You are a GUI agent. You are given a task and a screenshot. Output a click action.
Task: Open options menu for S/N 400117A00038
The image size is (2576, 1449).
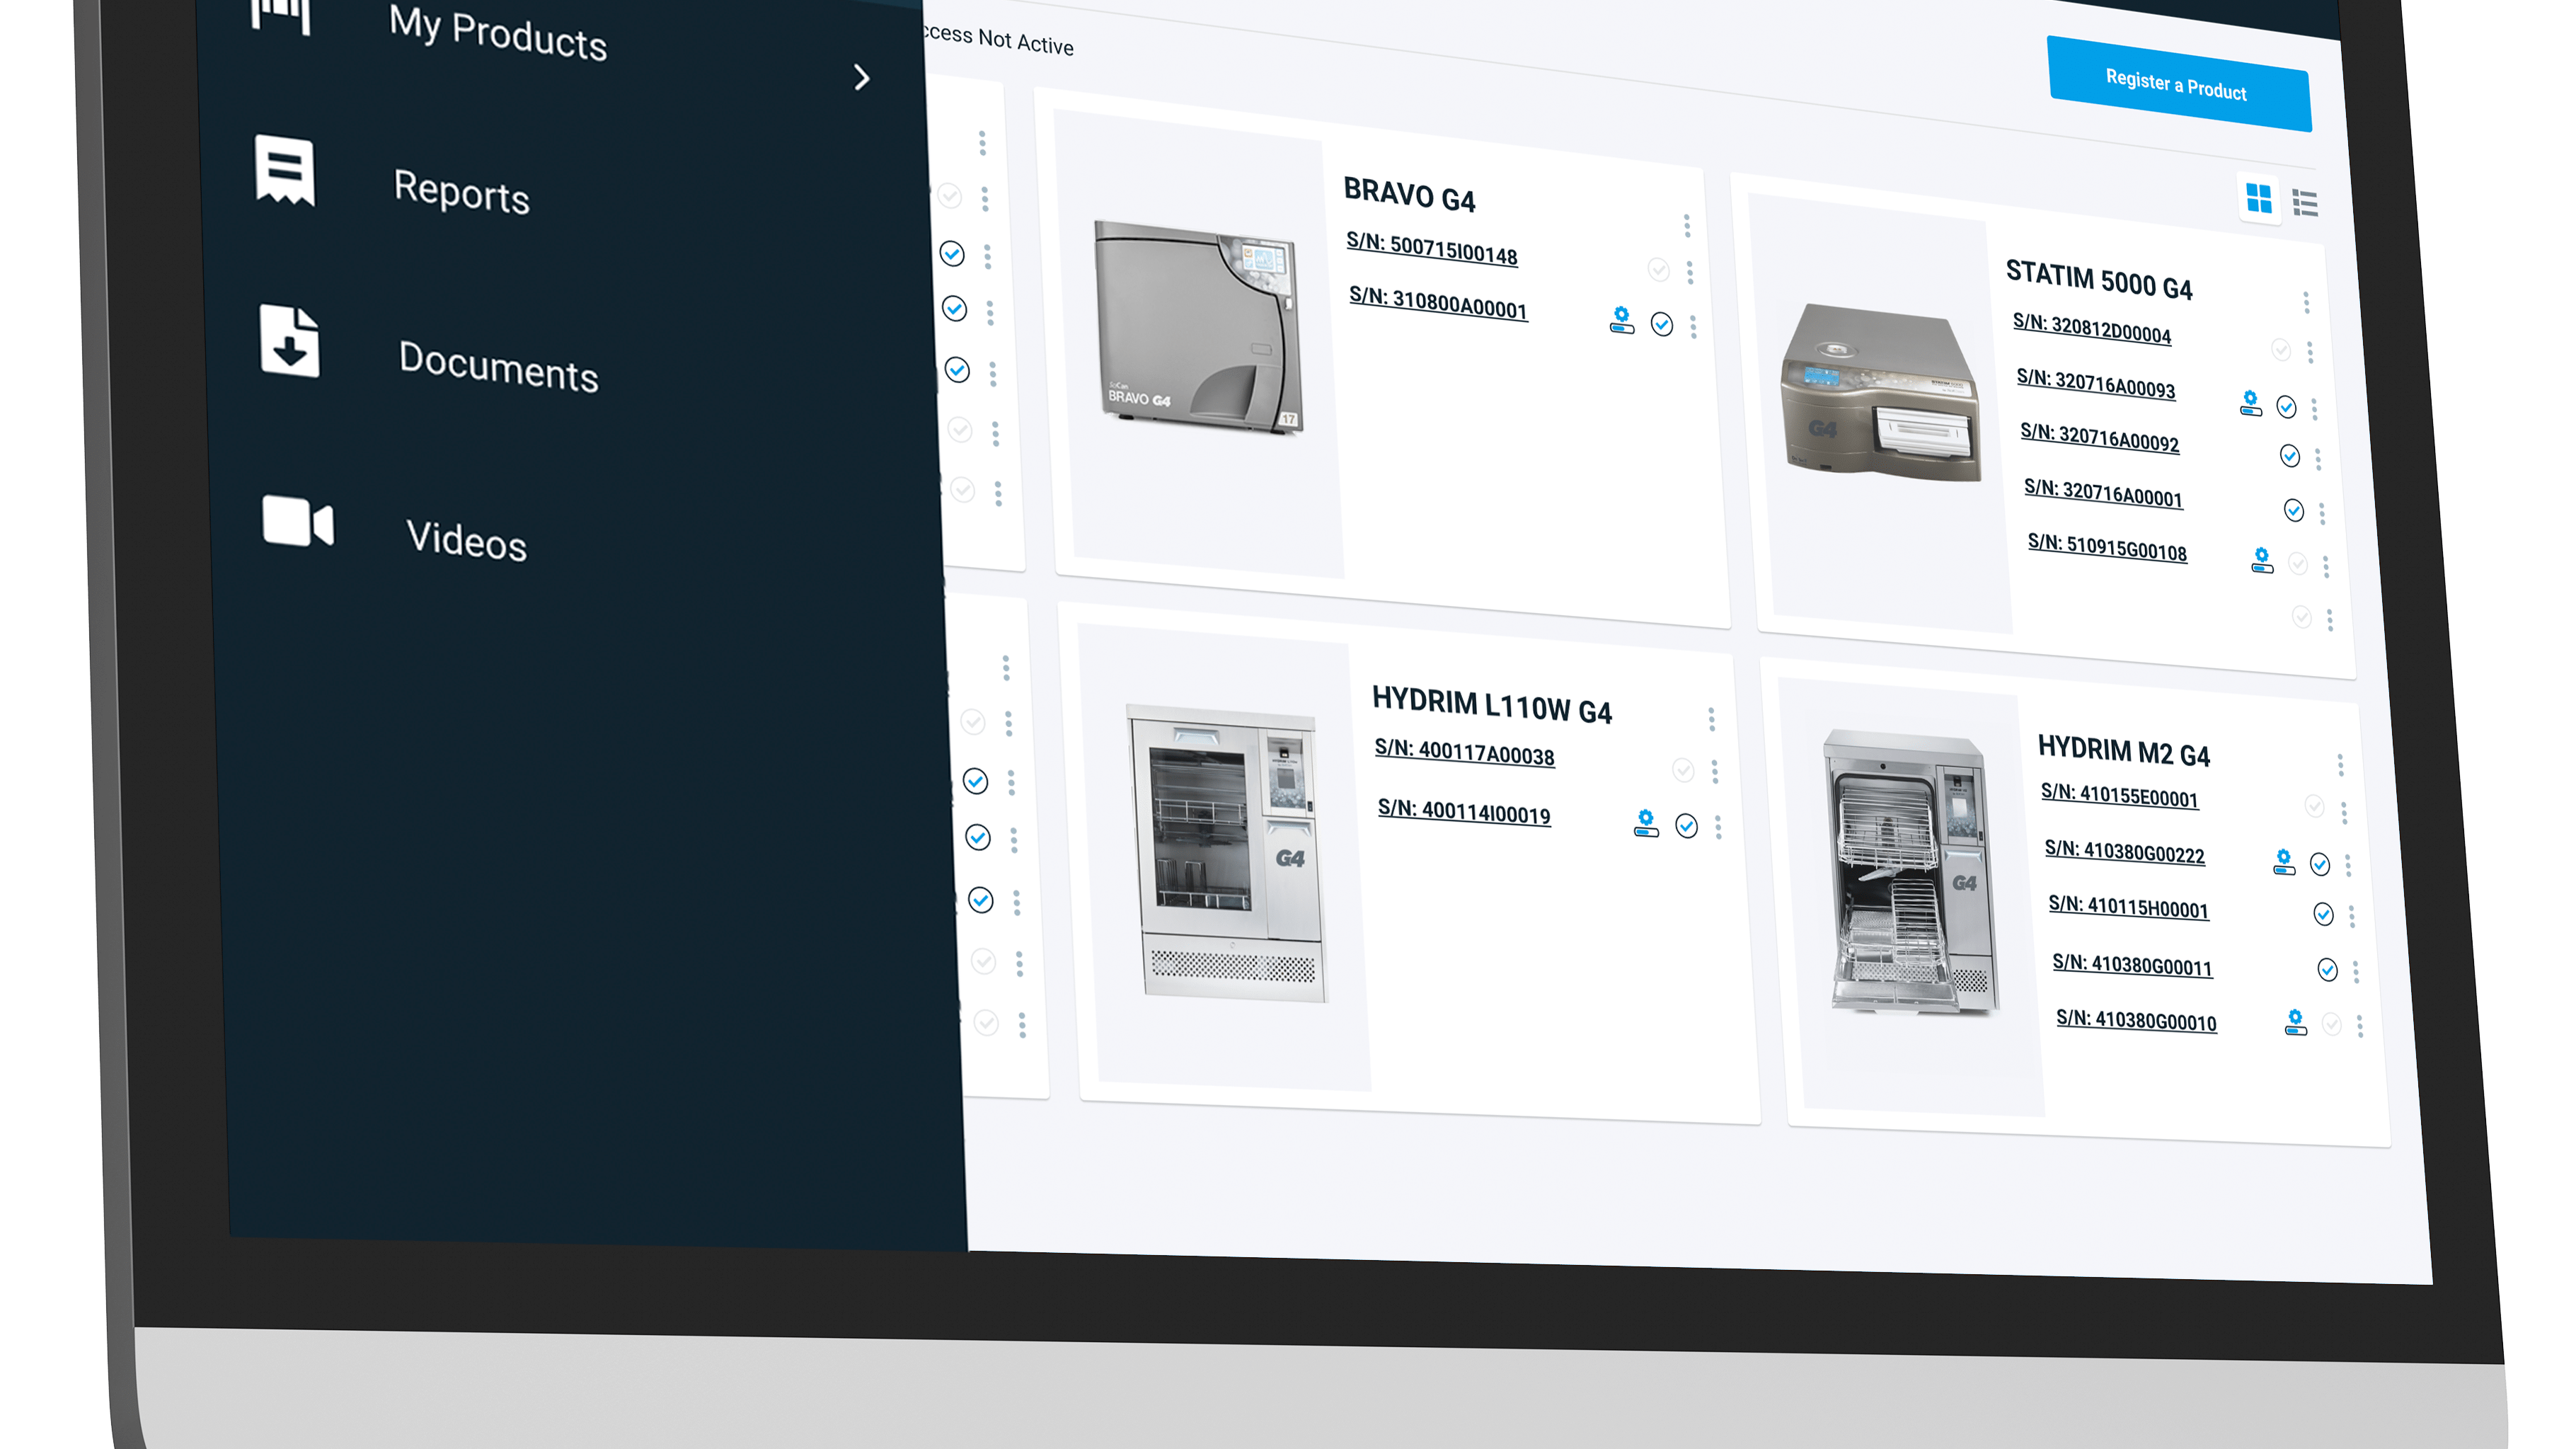click(x=1714, y=771)
